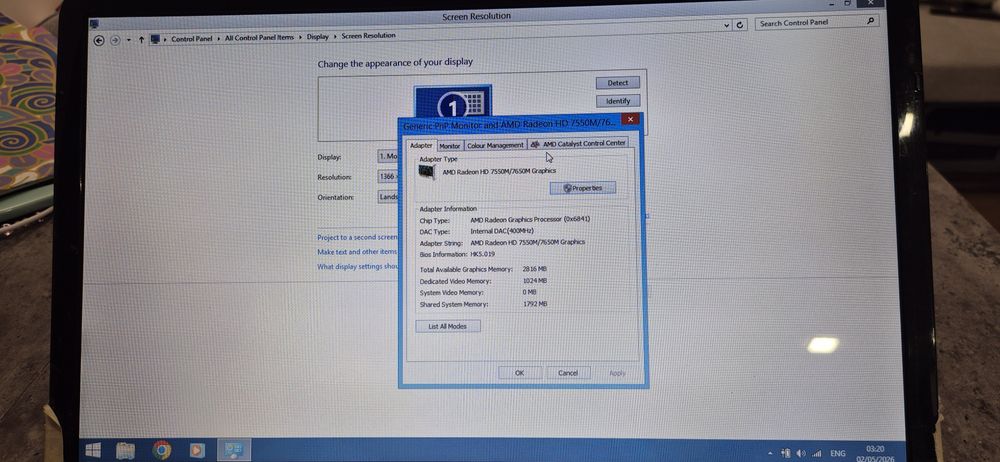Open the media player taskbar icon
1000x462 pixels.
[198, 451]
